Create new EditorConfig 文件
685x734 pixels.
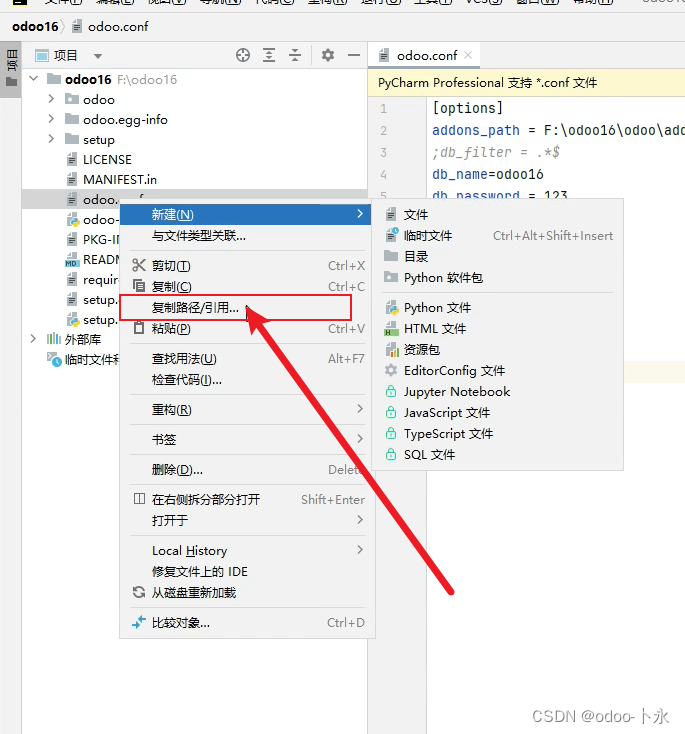(x=498, y=371)
